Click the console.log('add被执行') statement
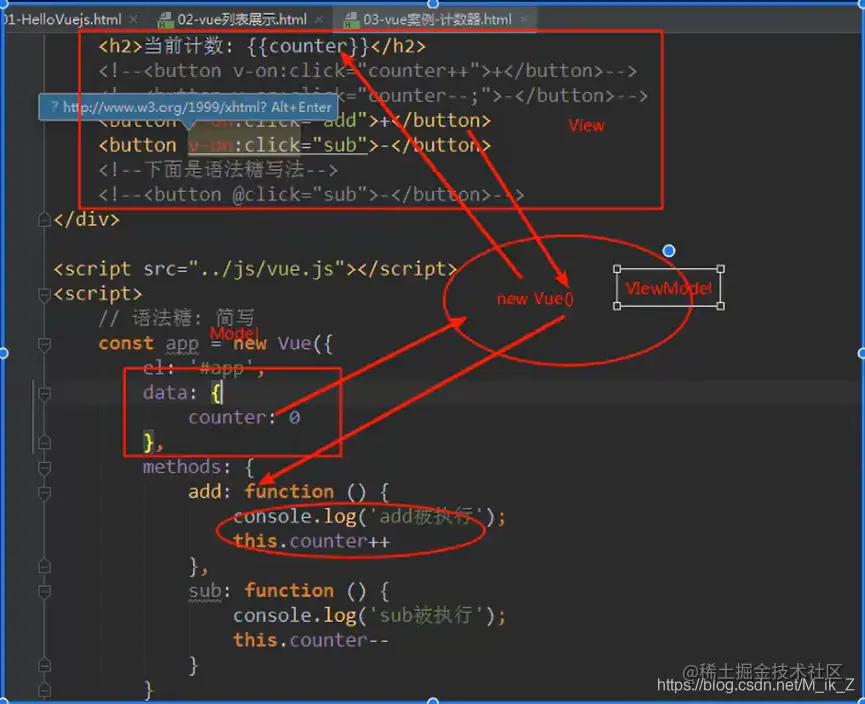Viewport: 865px width, 704px height. tap(369, 516)
